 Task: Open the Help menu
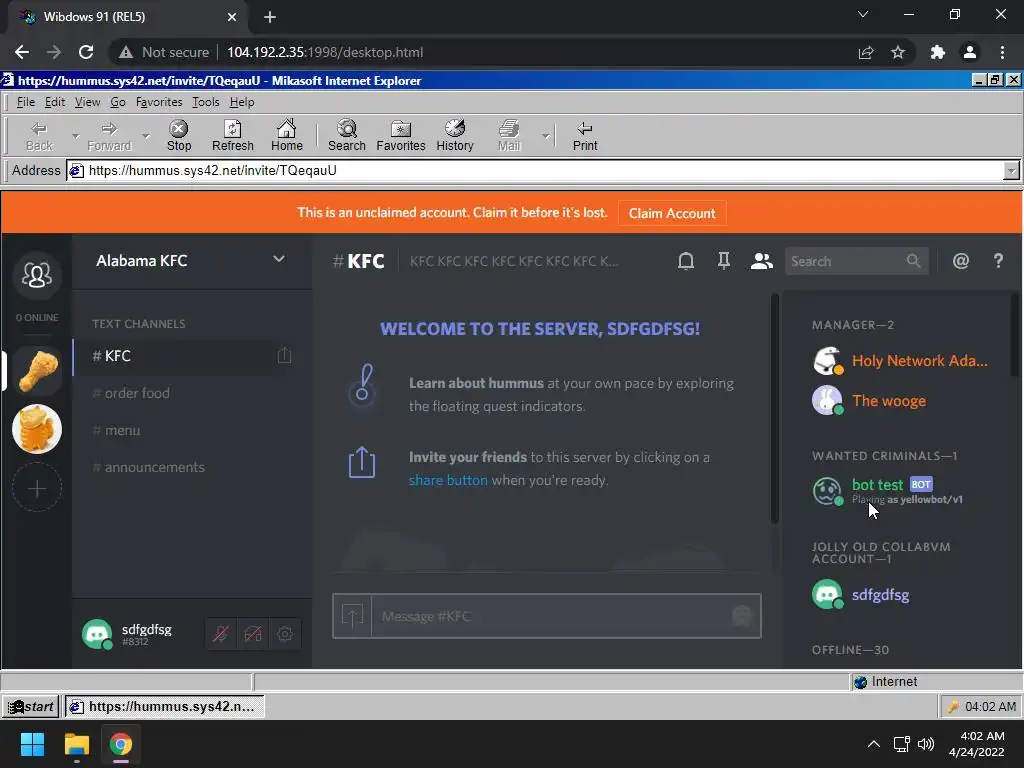click(x=242, y=102)
